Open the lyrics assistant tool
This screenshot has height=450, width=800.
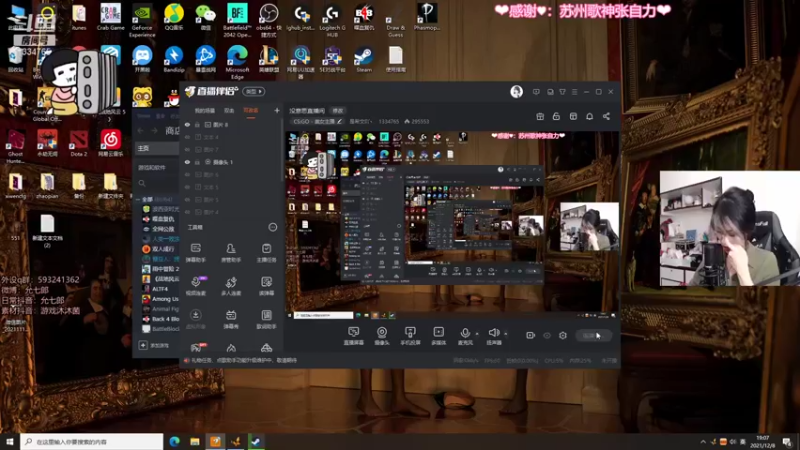pyautogui.click(x=266, y=319)
